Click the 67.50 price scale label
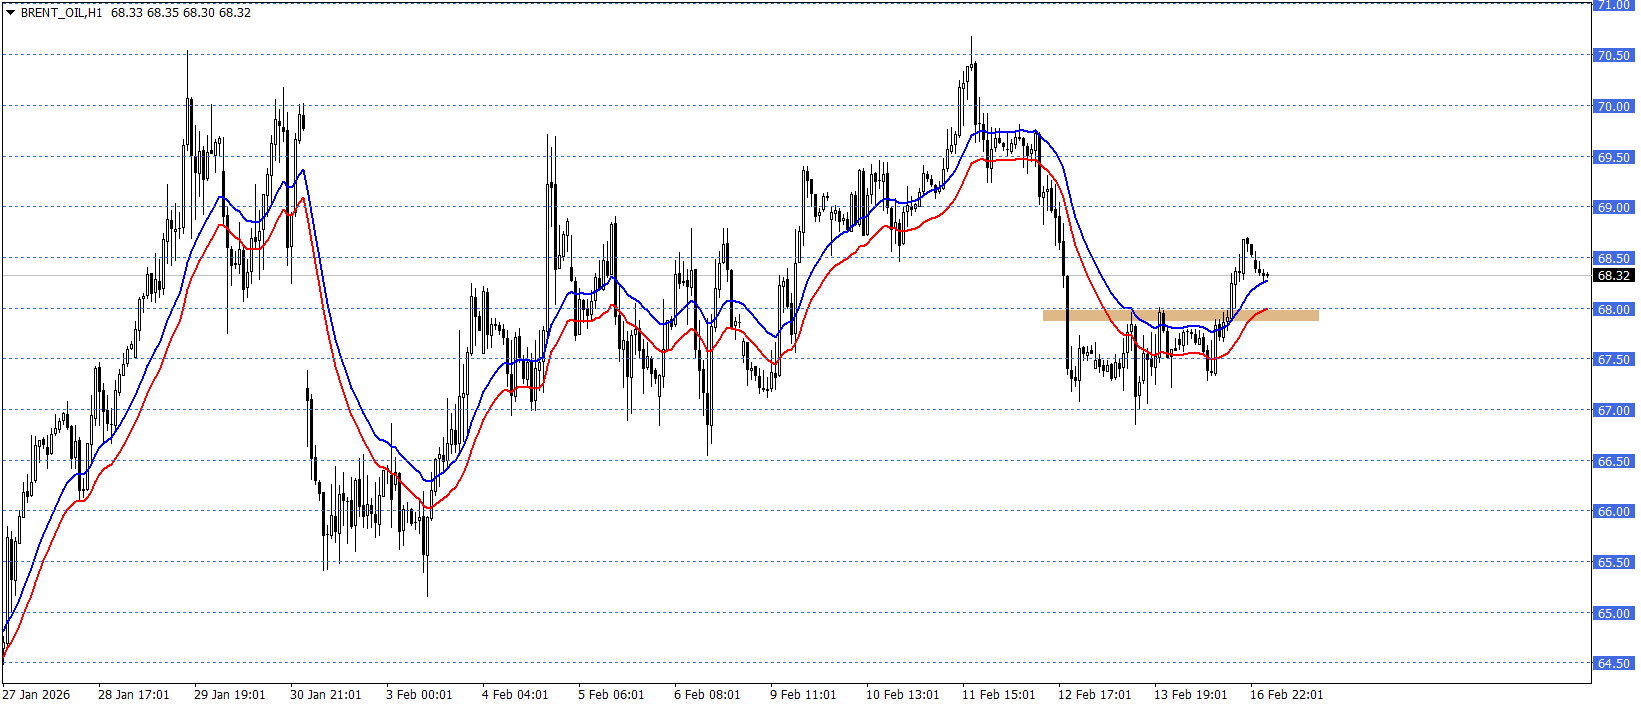The image size is (1641, 707). [x=1613, y=359]
